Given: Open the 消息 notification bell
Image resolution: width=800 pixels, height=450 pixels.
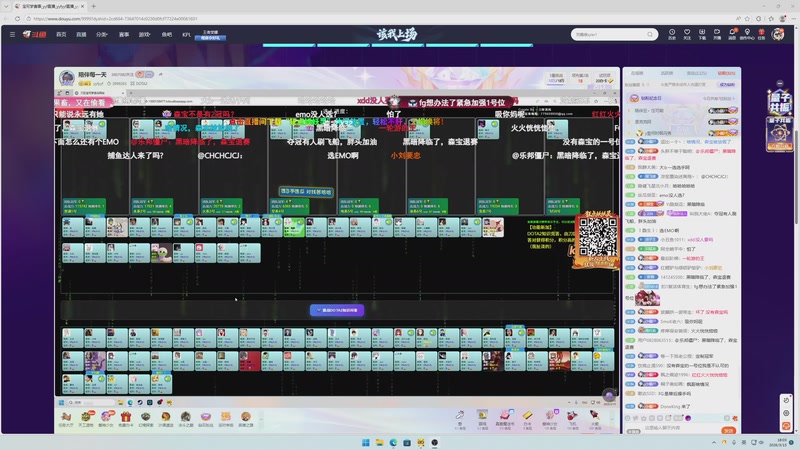Looking at the screenshot, I should [x=732, y=34].
